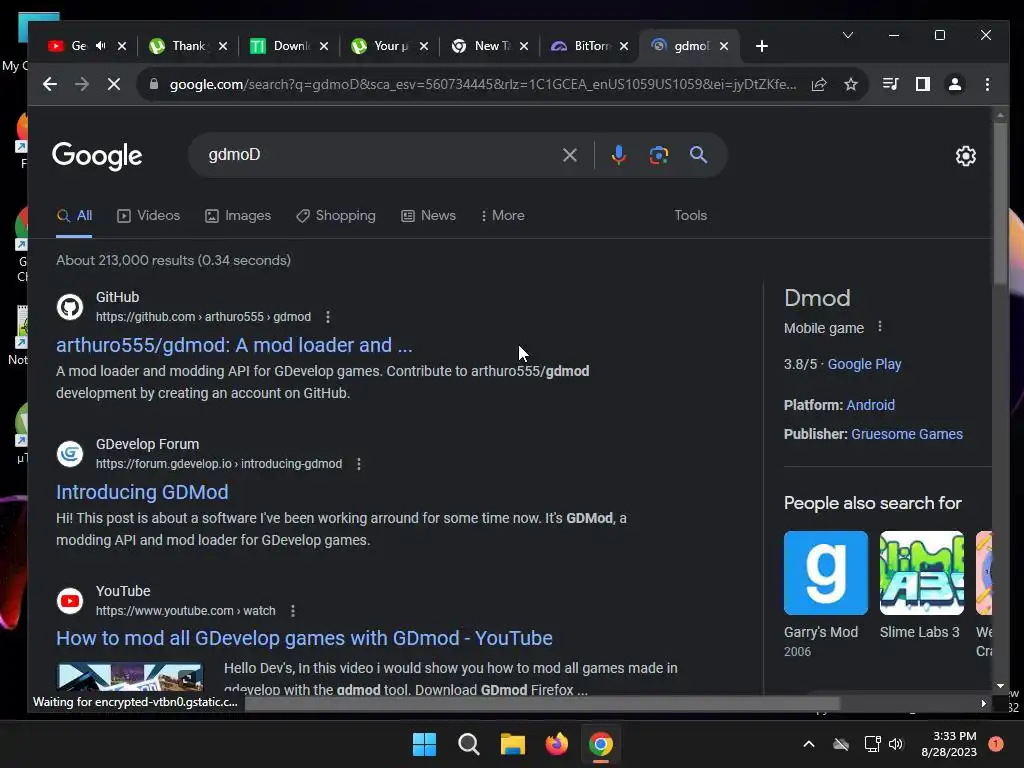Open Chrome profile avatar
1024x768 pixels.
(955, 84)
